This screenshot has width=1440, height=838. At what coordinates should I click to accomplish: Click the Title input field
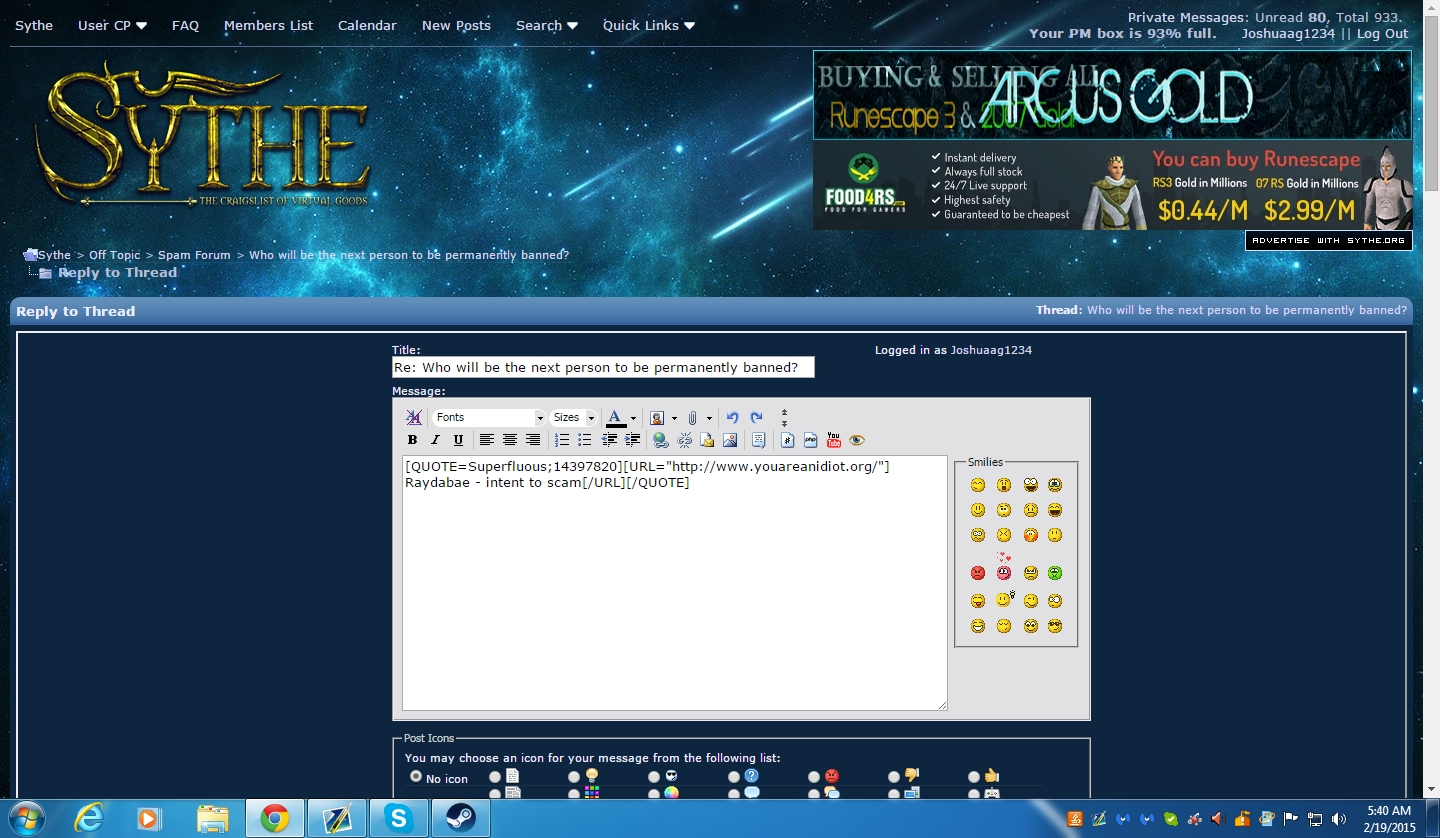pyautogui.click(x=603, y=367)
